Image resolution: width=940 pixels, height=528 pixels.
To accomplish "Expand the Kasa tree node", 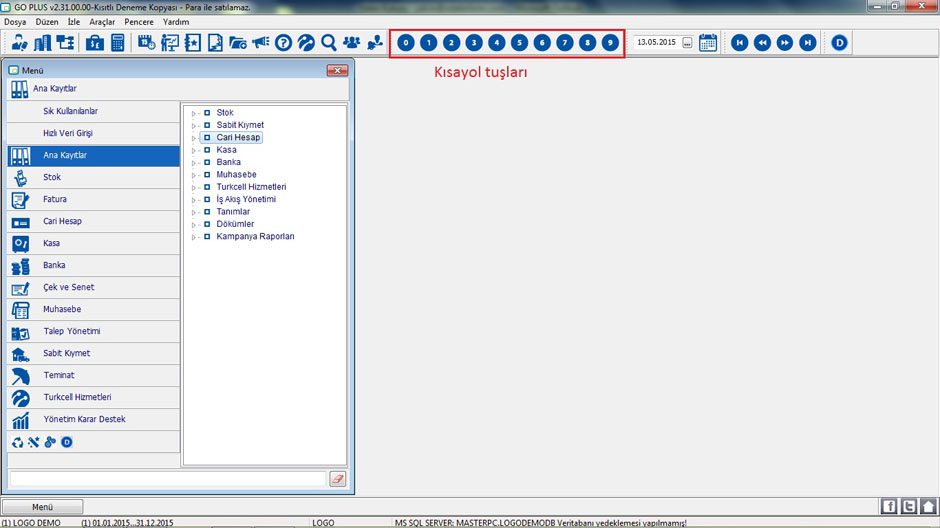I will pyautogui.click(x=194, y=150).
